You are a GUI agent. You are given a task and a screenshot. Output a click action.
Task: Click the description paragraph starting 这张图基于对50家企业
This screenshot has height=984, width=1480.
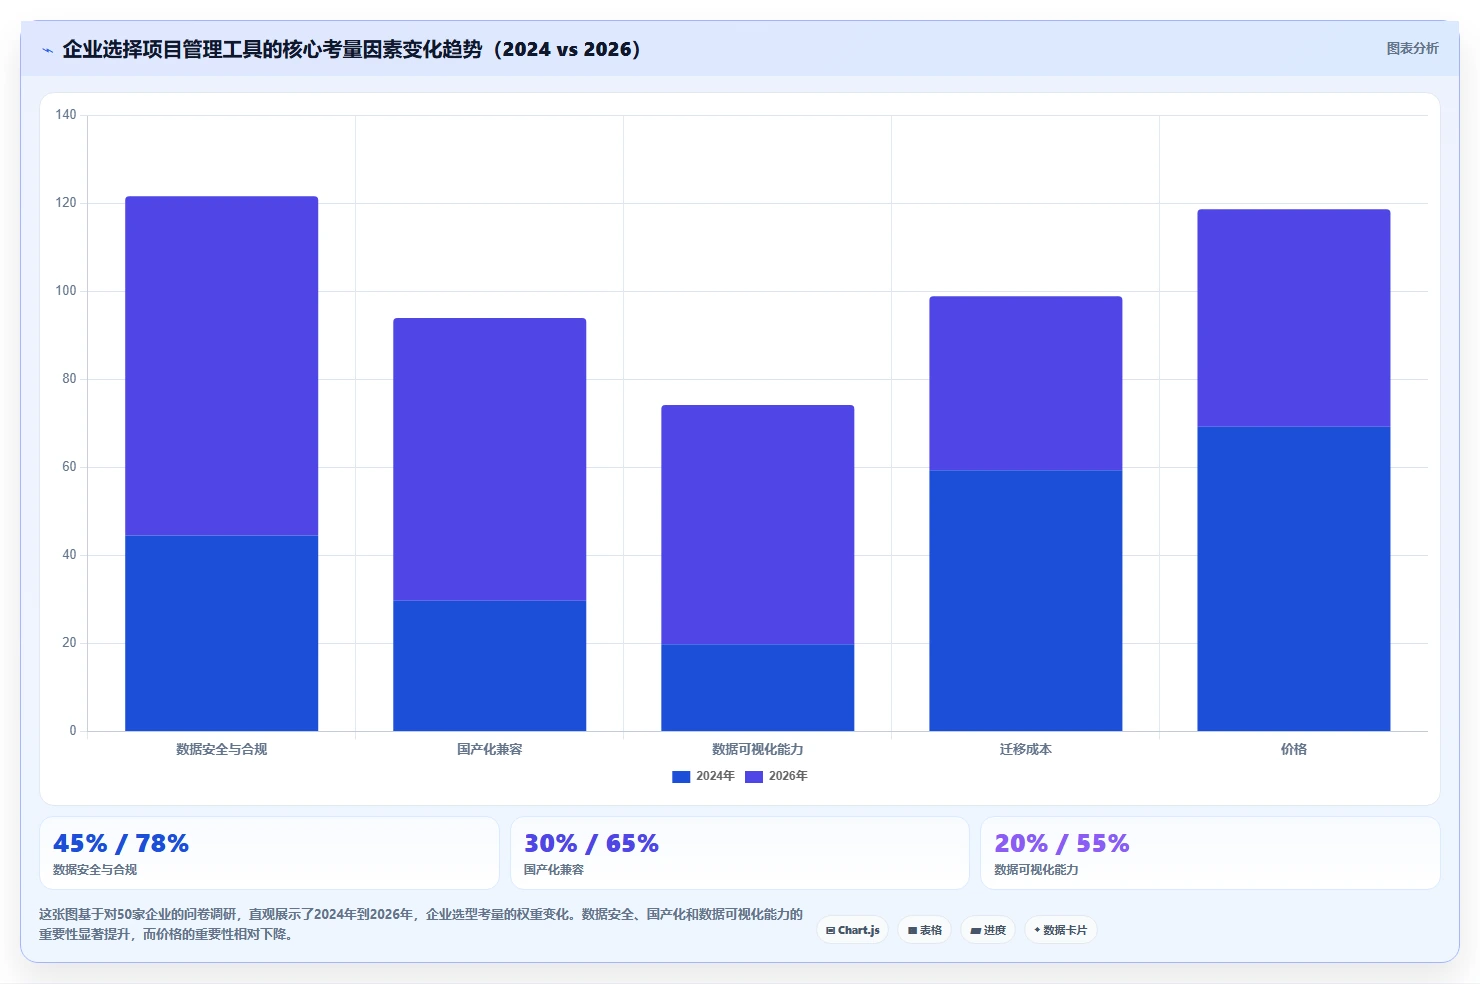tap(421, 924)
